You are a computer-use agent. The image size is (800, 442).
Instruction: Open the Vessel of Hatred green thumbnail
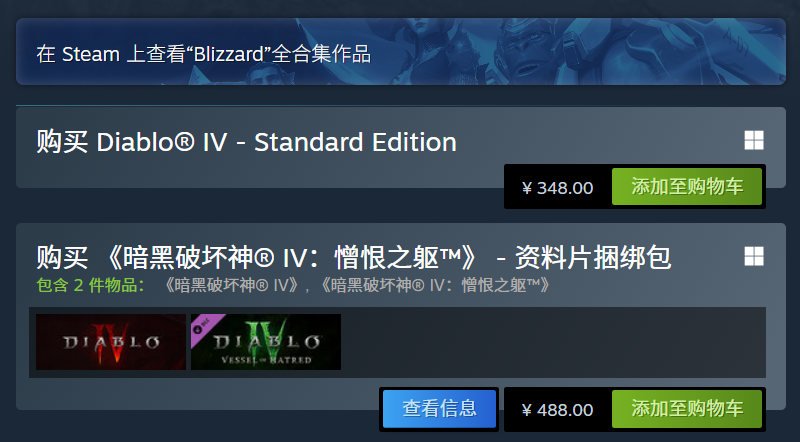coord(266,342)
